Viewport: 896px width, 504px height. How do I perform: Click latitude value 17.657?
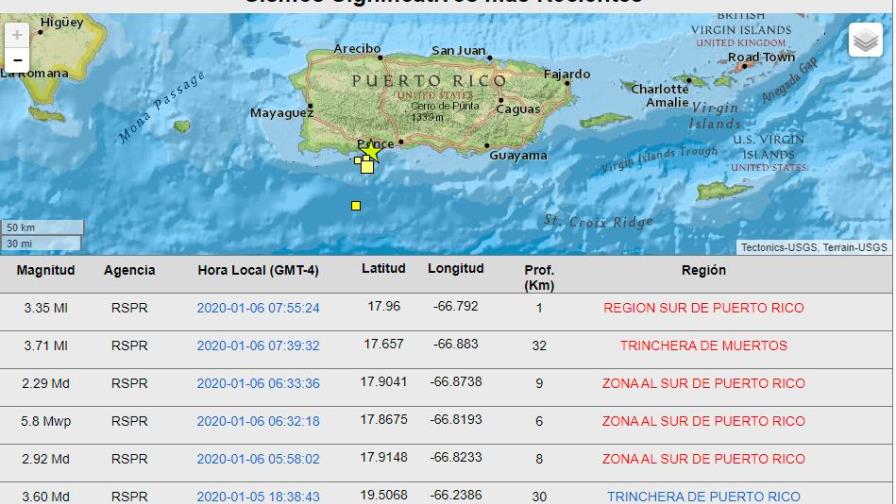[383, 344]
